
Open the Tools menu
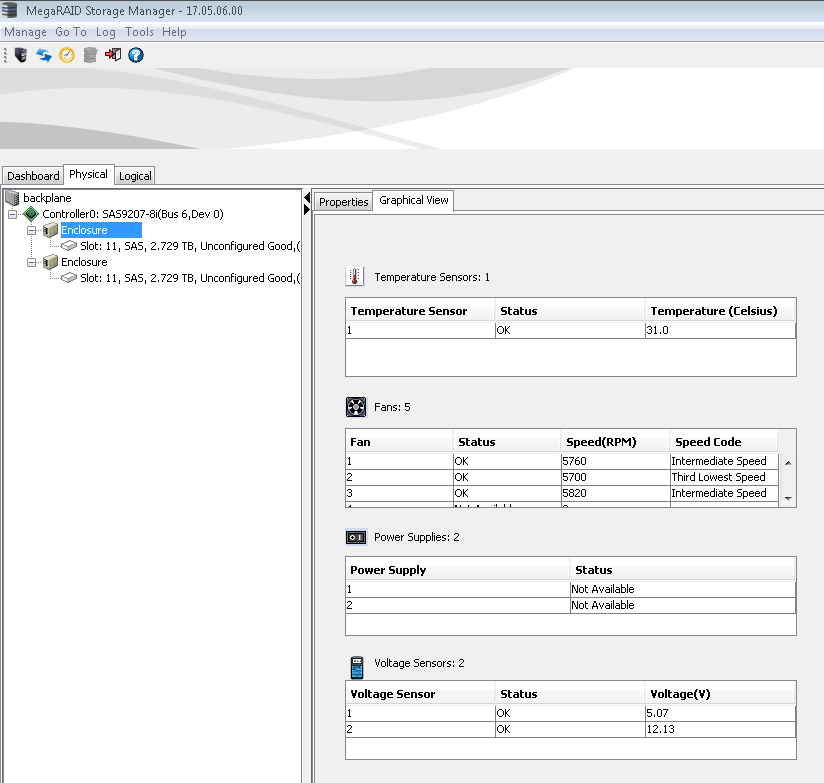point(139,32)
